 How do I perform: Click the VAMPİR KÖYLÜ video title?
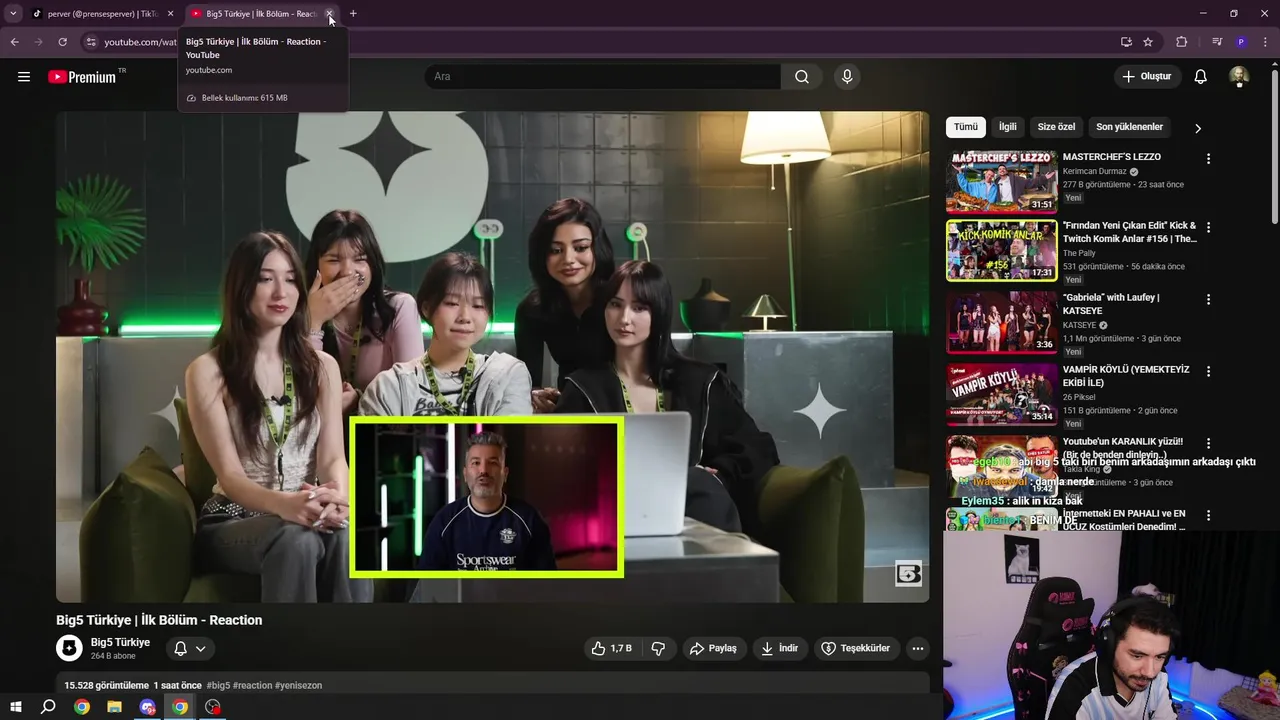(1126, 376)
